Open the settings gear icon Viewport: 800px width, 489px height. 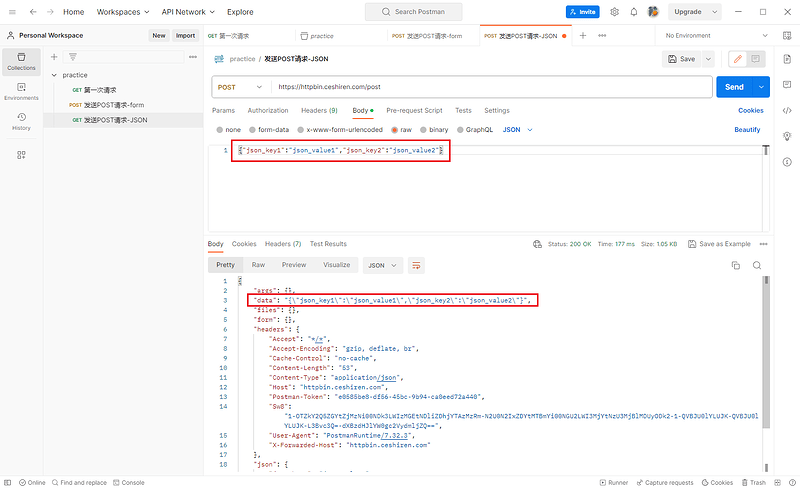pyautogui.click(x=614, y=12)
